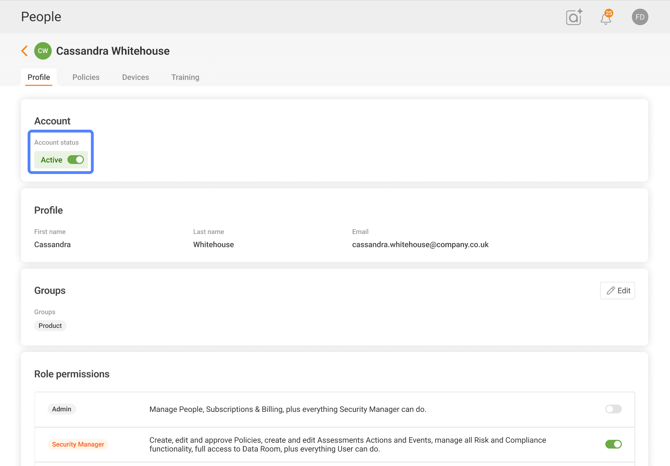Image resolution: width=670 pixels, height=466 pixels.
Task: Click the green CW profile avatar
Action: (x=43, y=51)
